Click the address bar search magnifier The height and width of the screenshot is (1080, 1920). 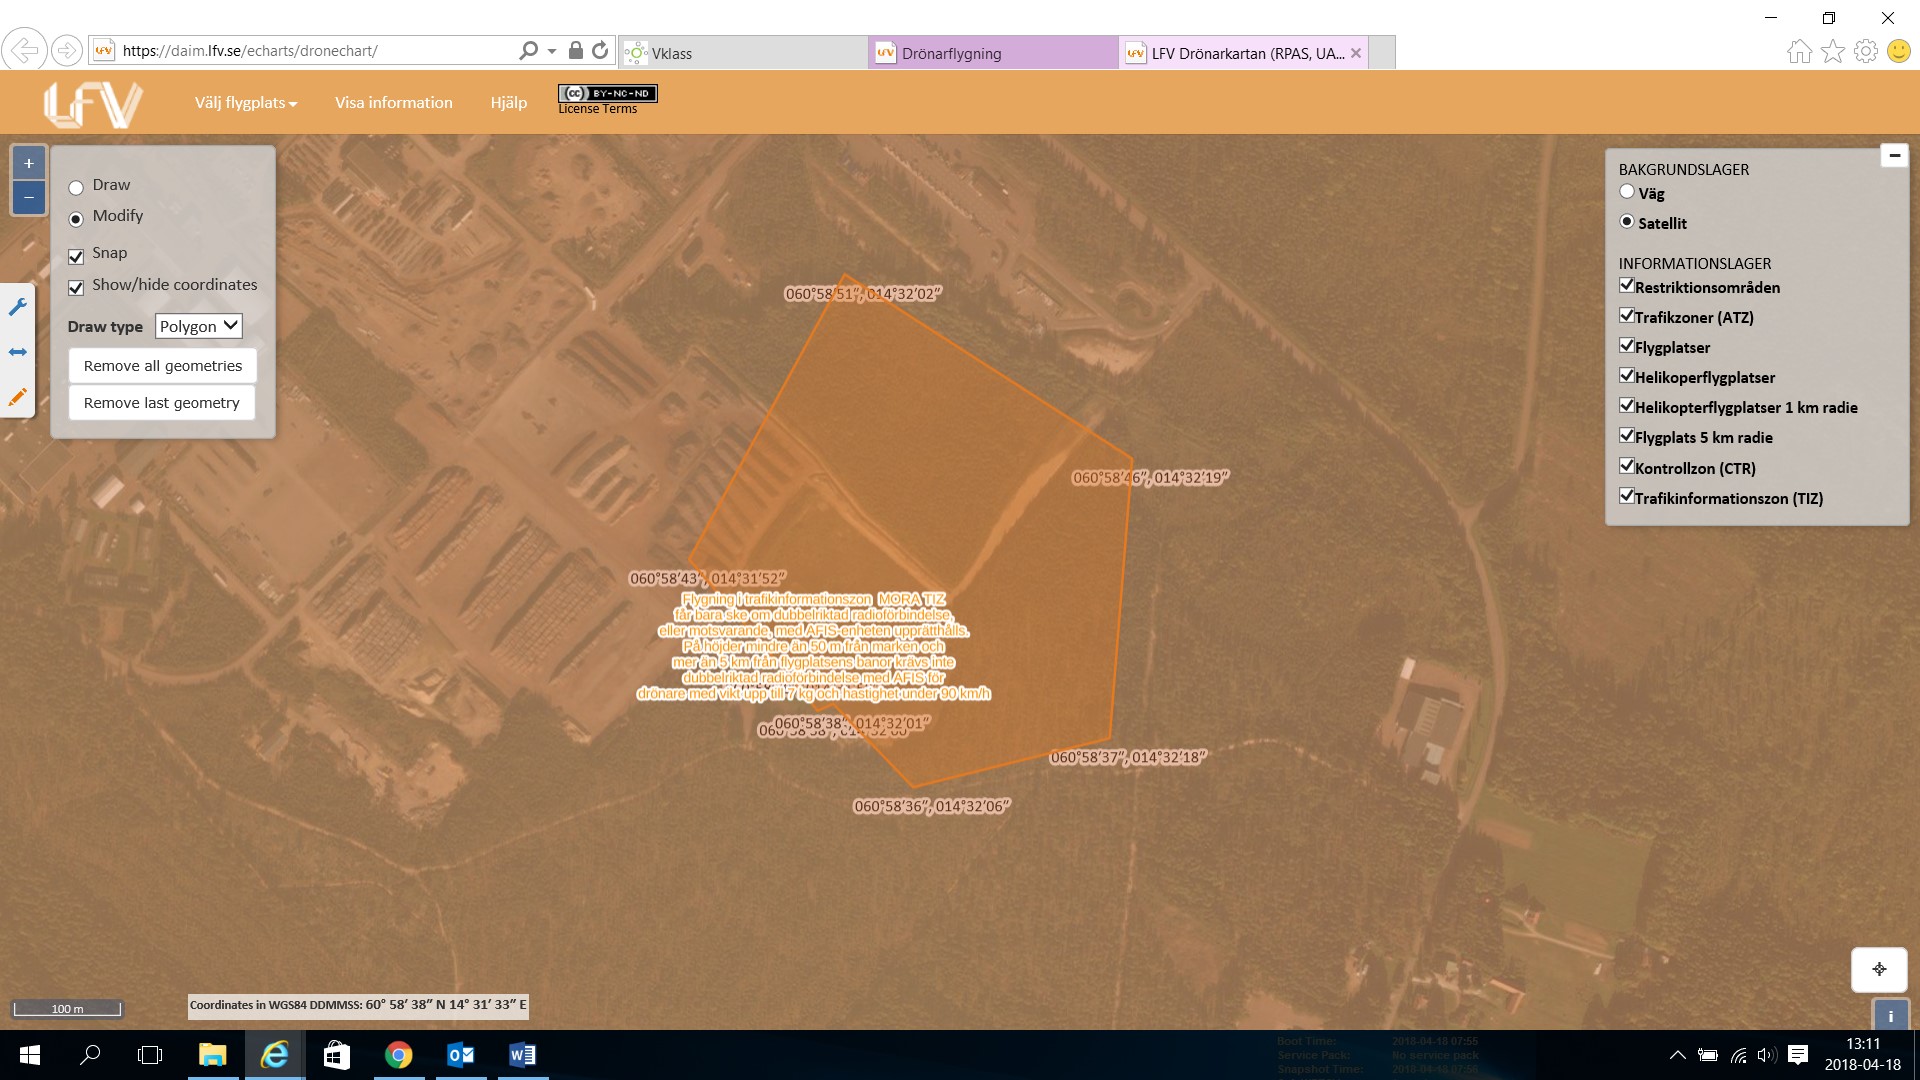(528, 50)
